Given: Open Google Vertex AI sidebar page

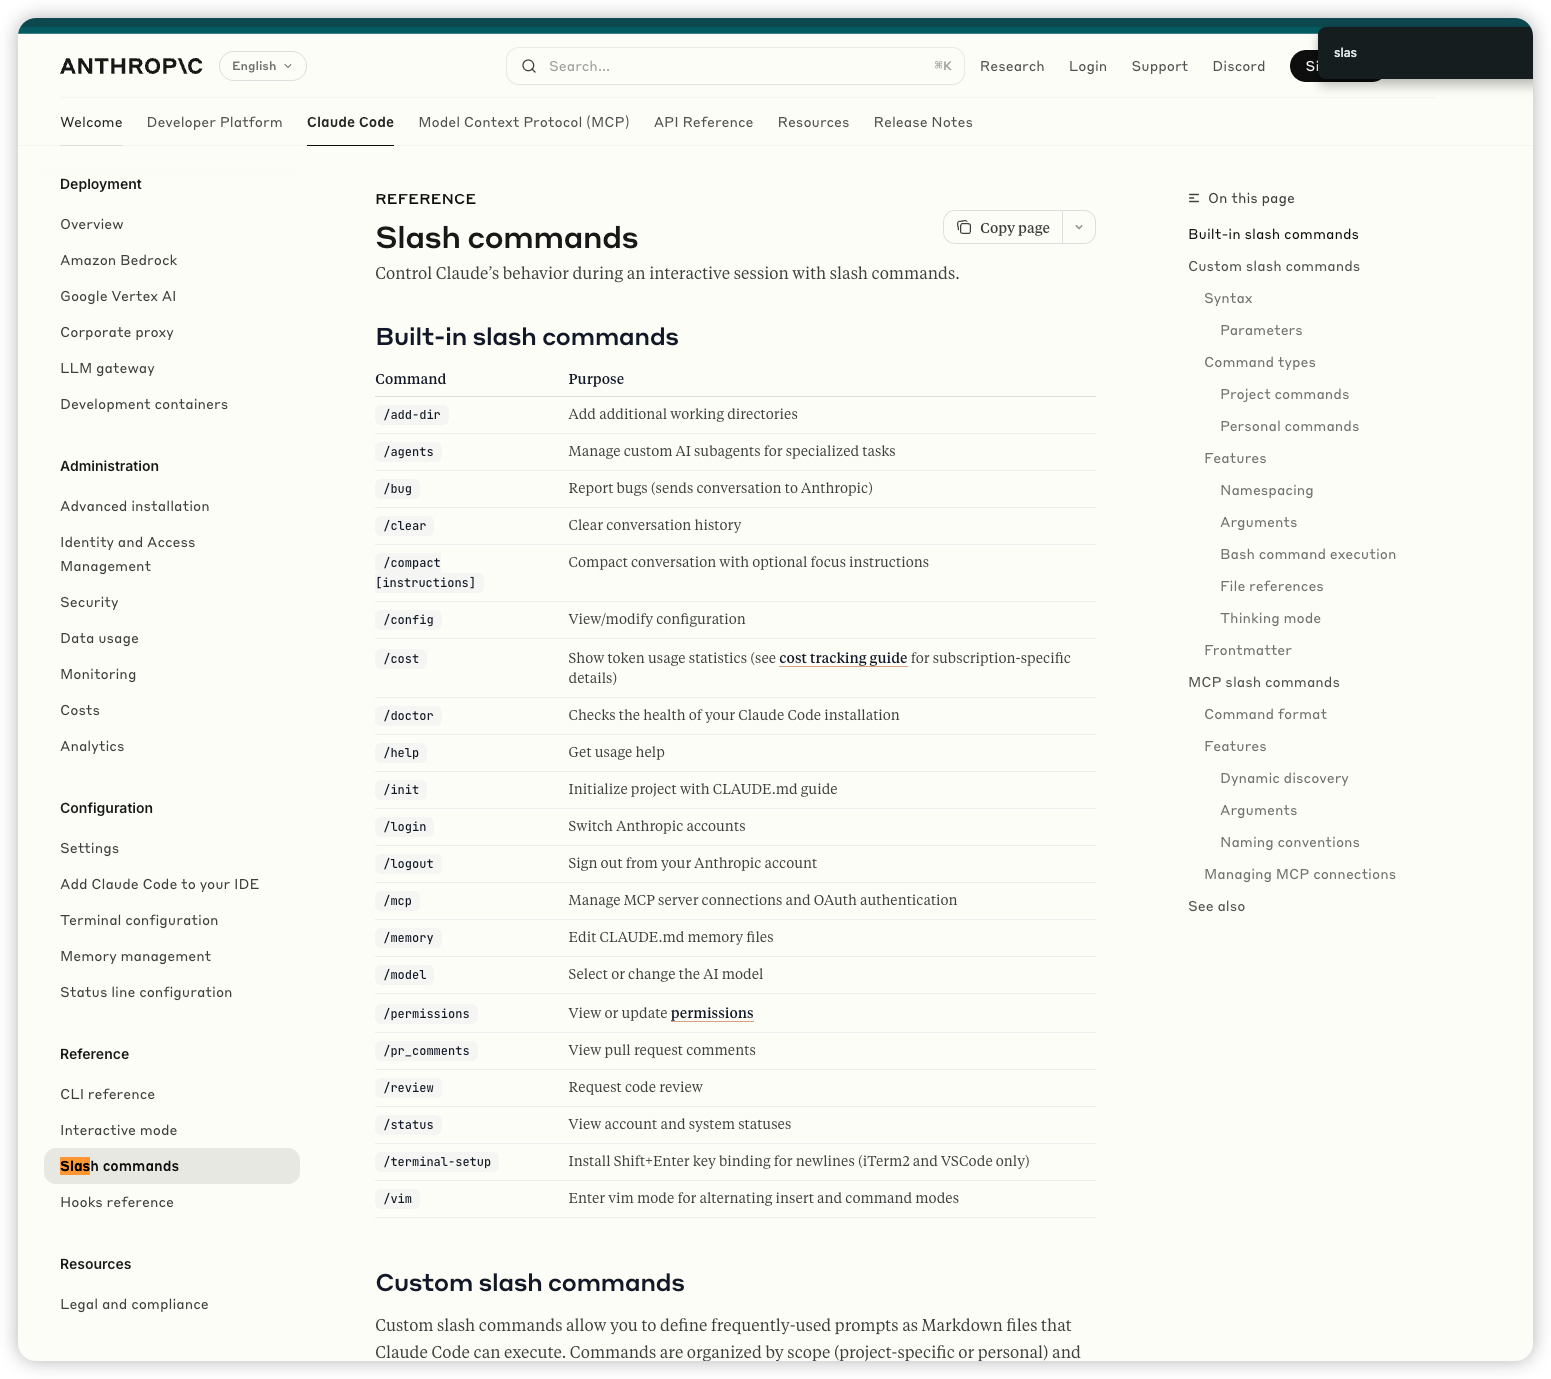Looking at the screenshot, I should pos(118,296).
